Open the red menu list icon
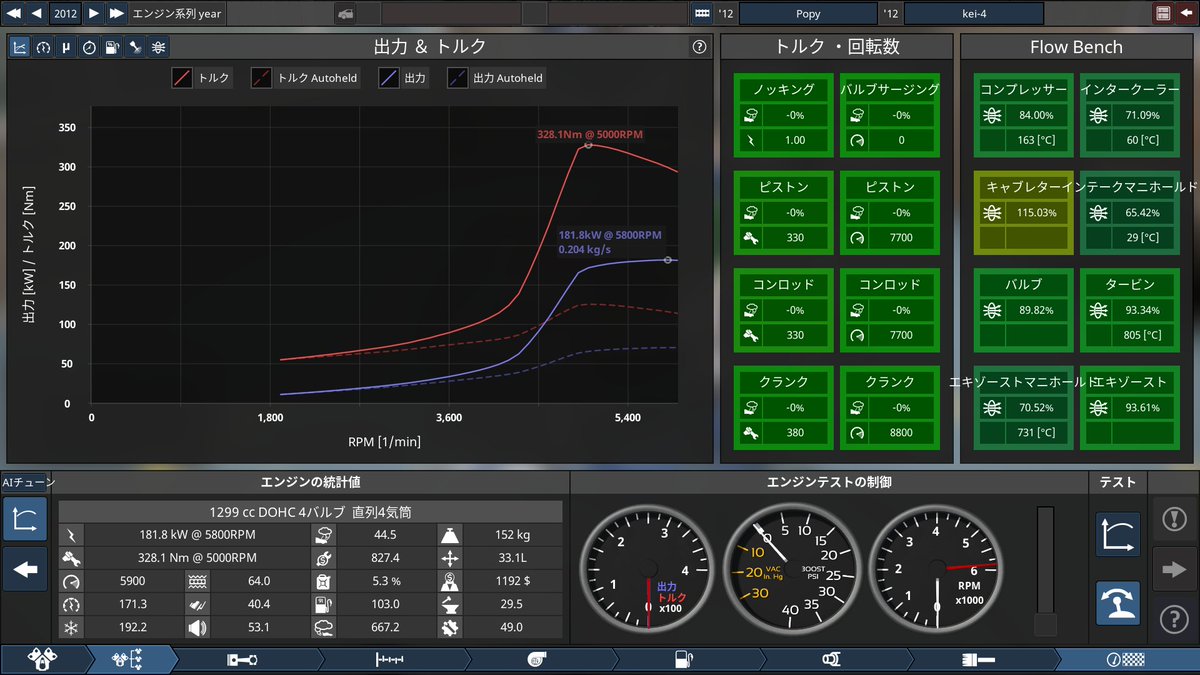 (x=1162, y=13)
